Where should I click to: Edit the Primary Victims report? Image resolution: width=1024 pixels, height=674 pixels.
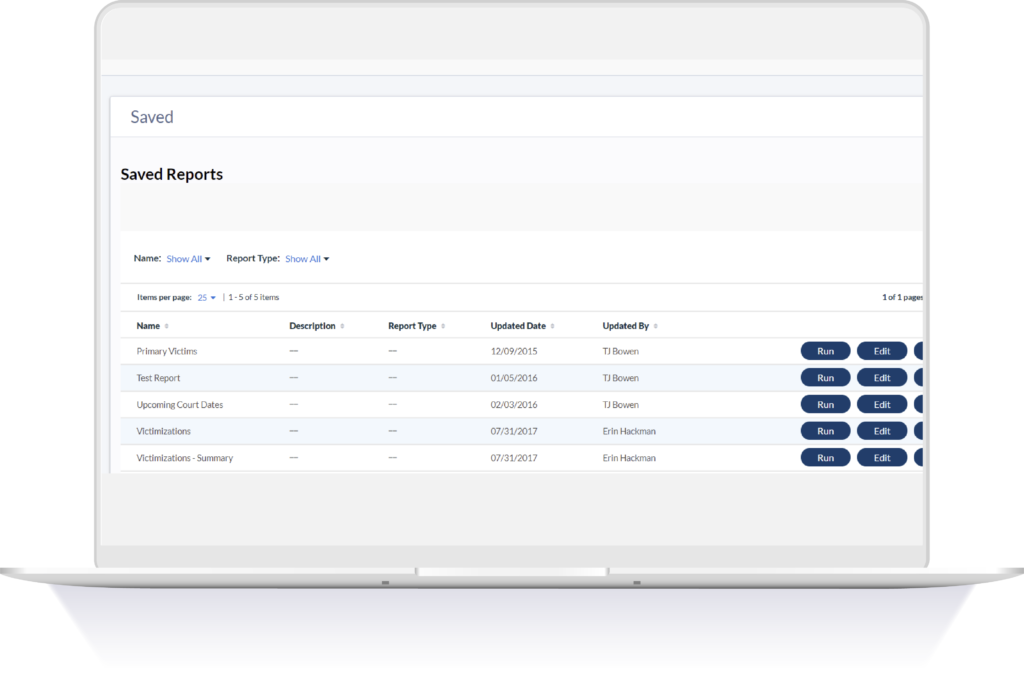click(882, 351)
